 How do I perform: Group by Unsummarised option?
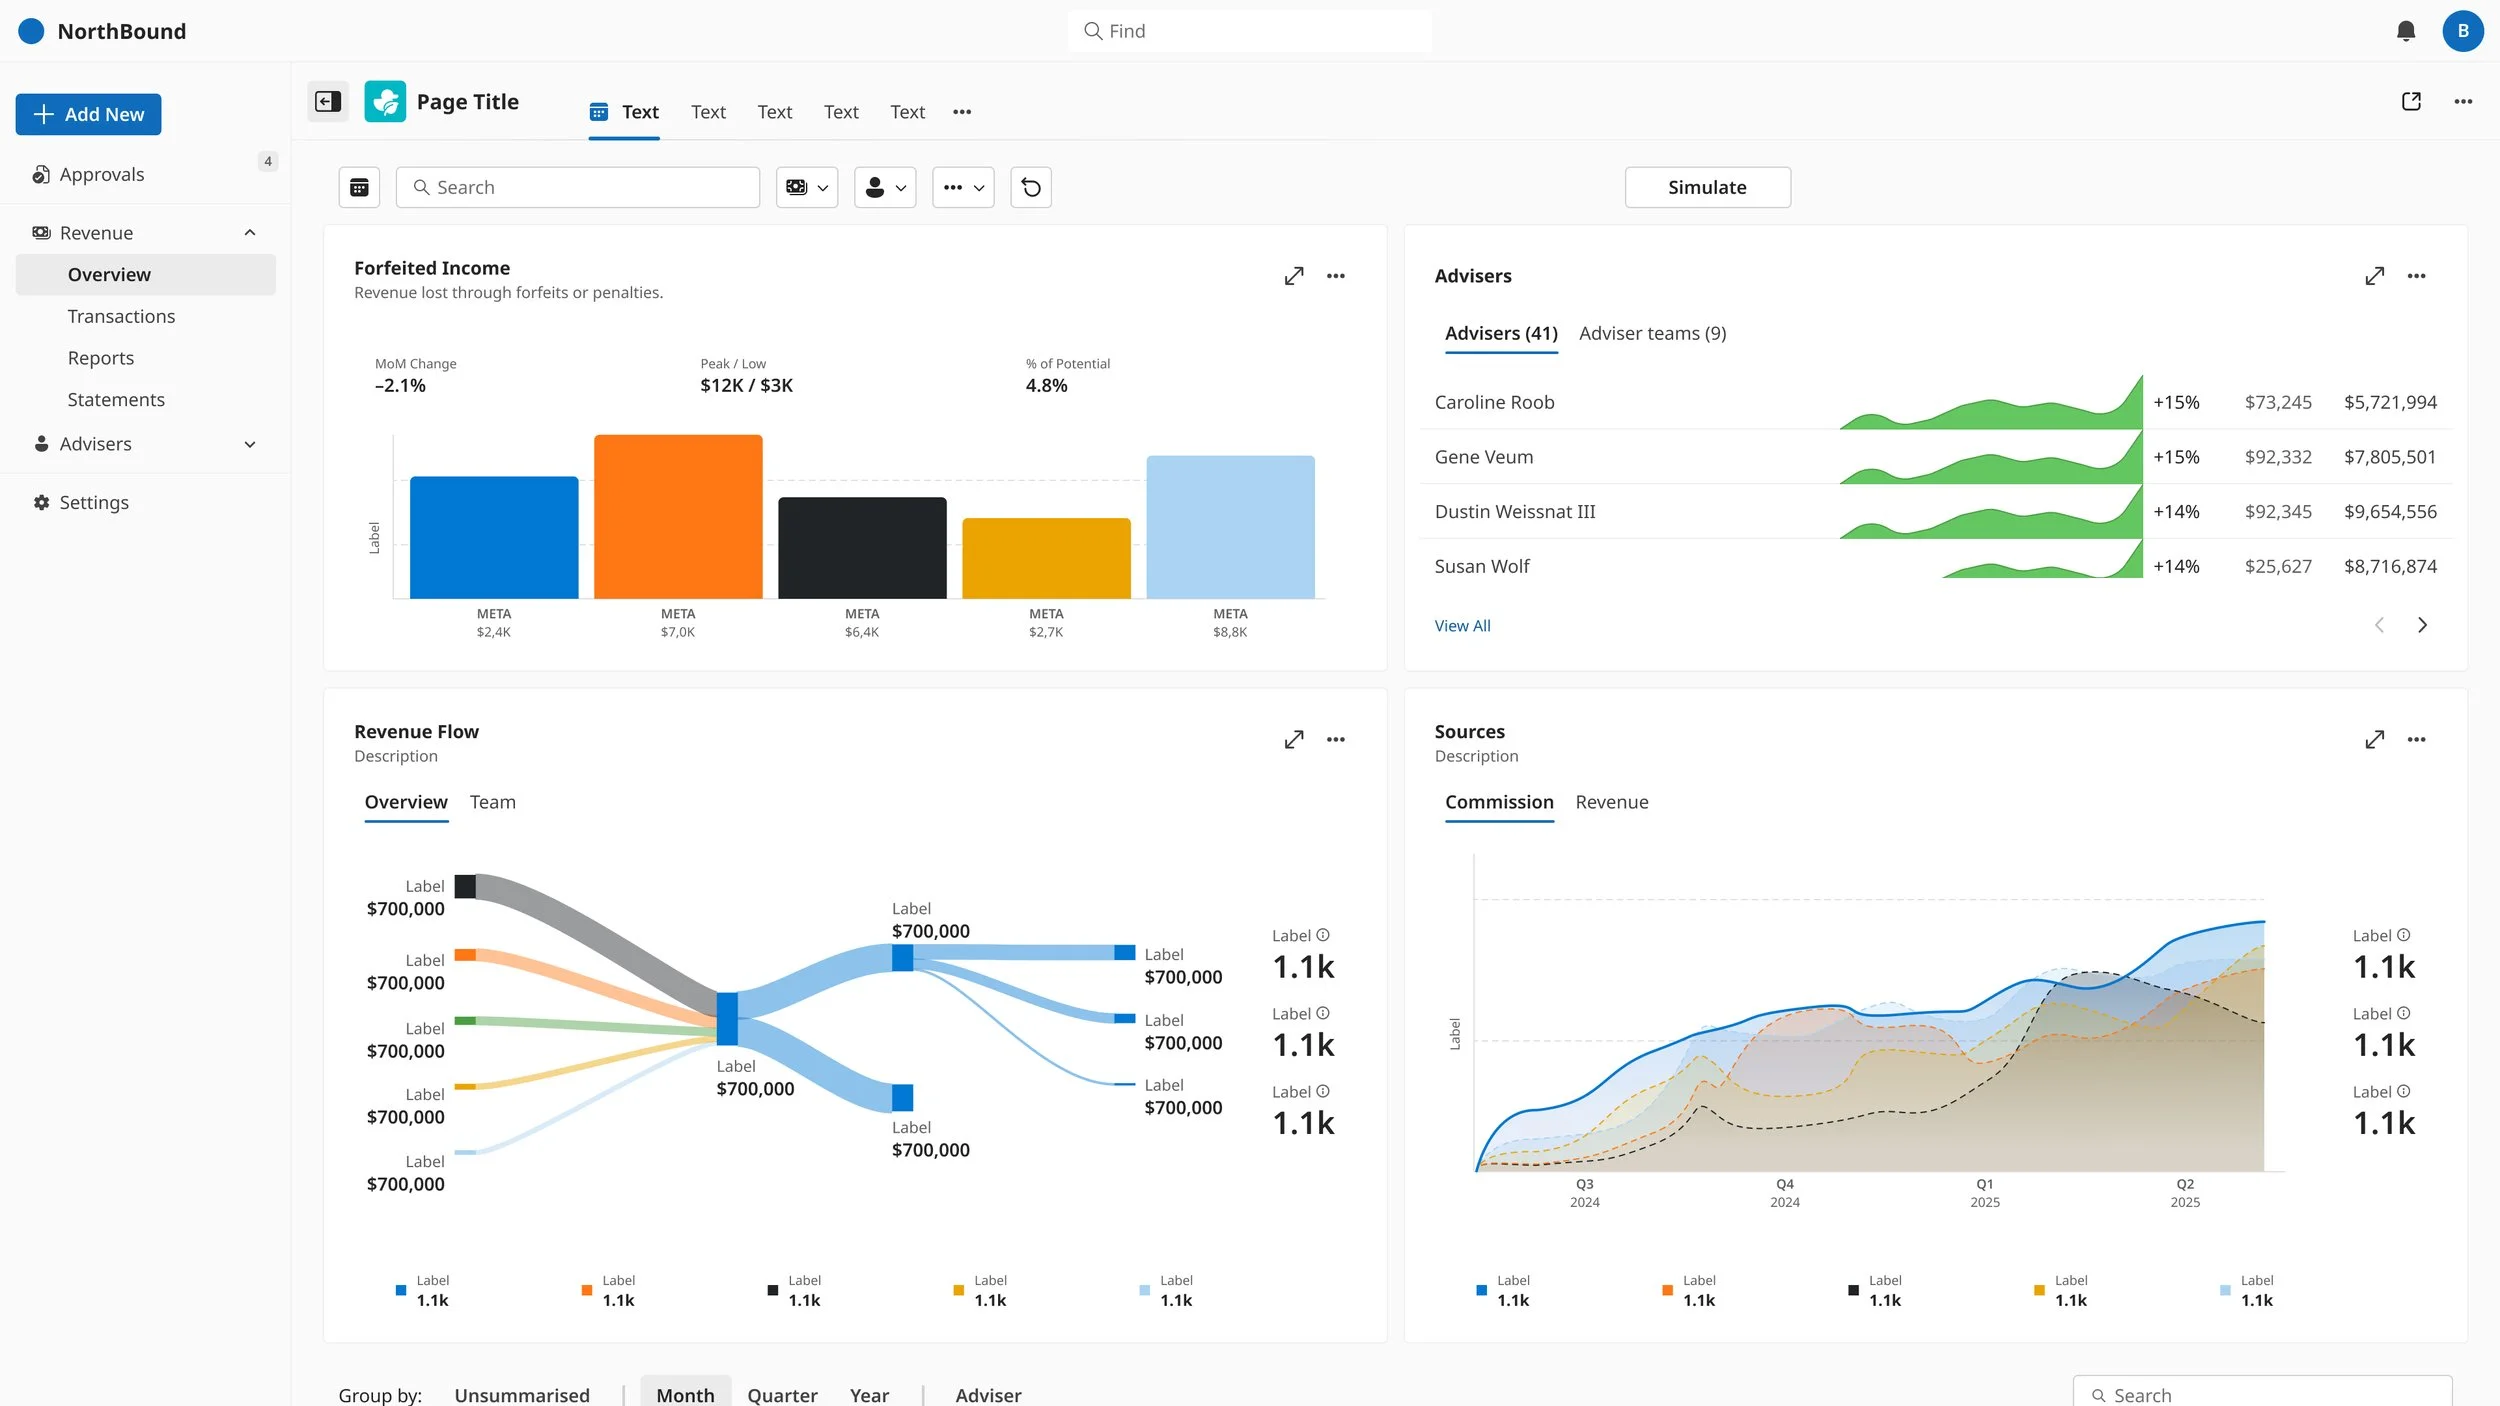pos(522,1394)
